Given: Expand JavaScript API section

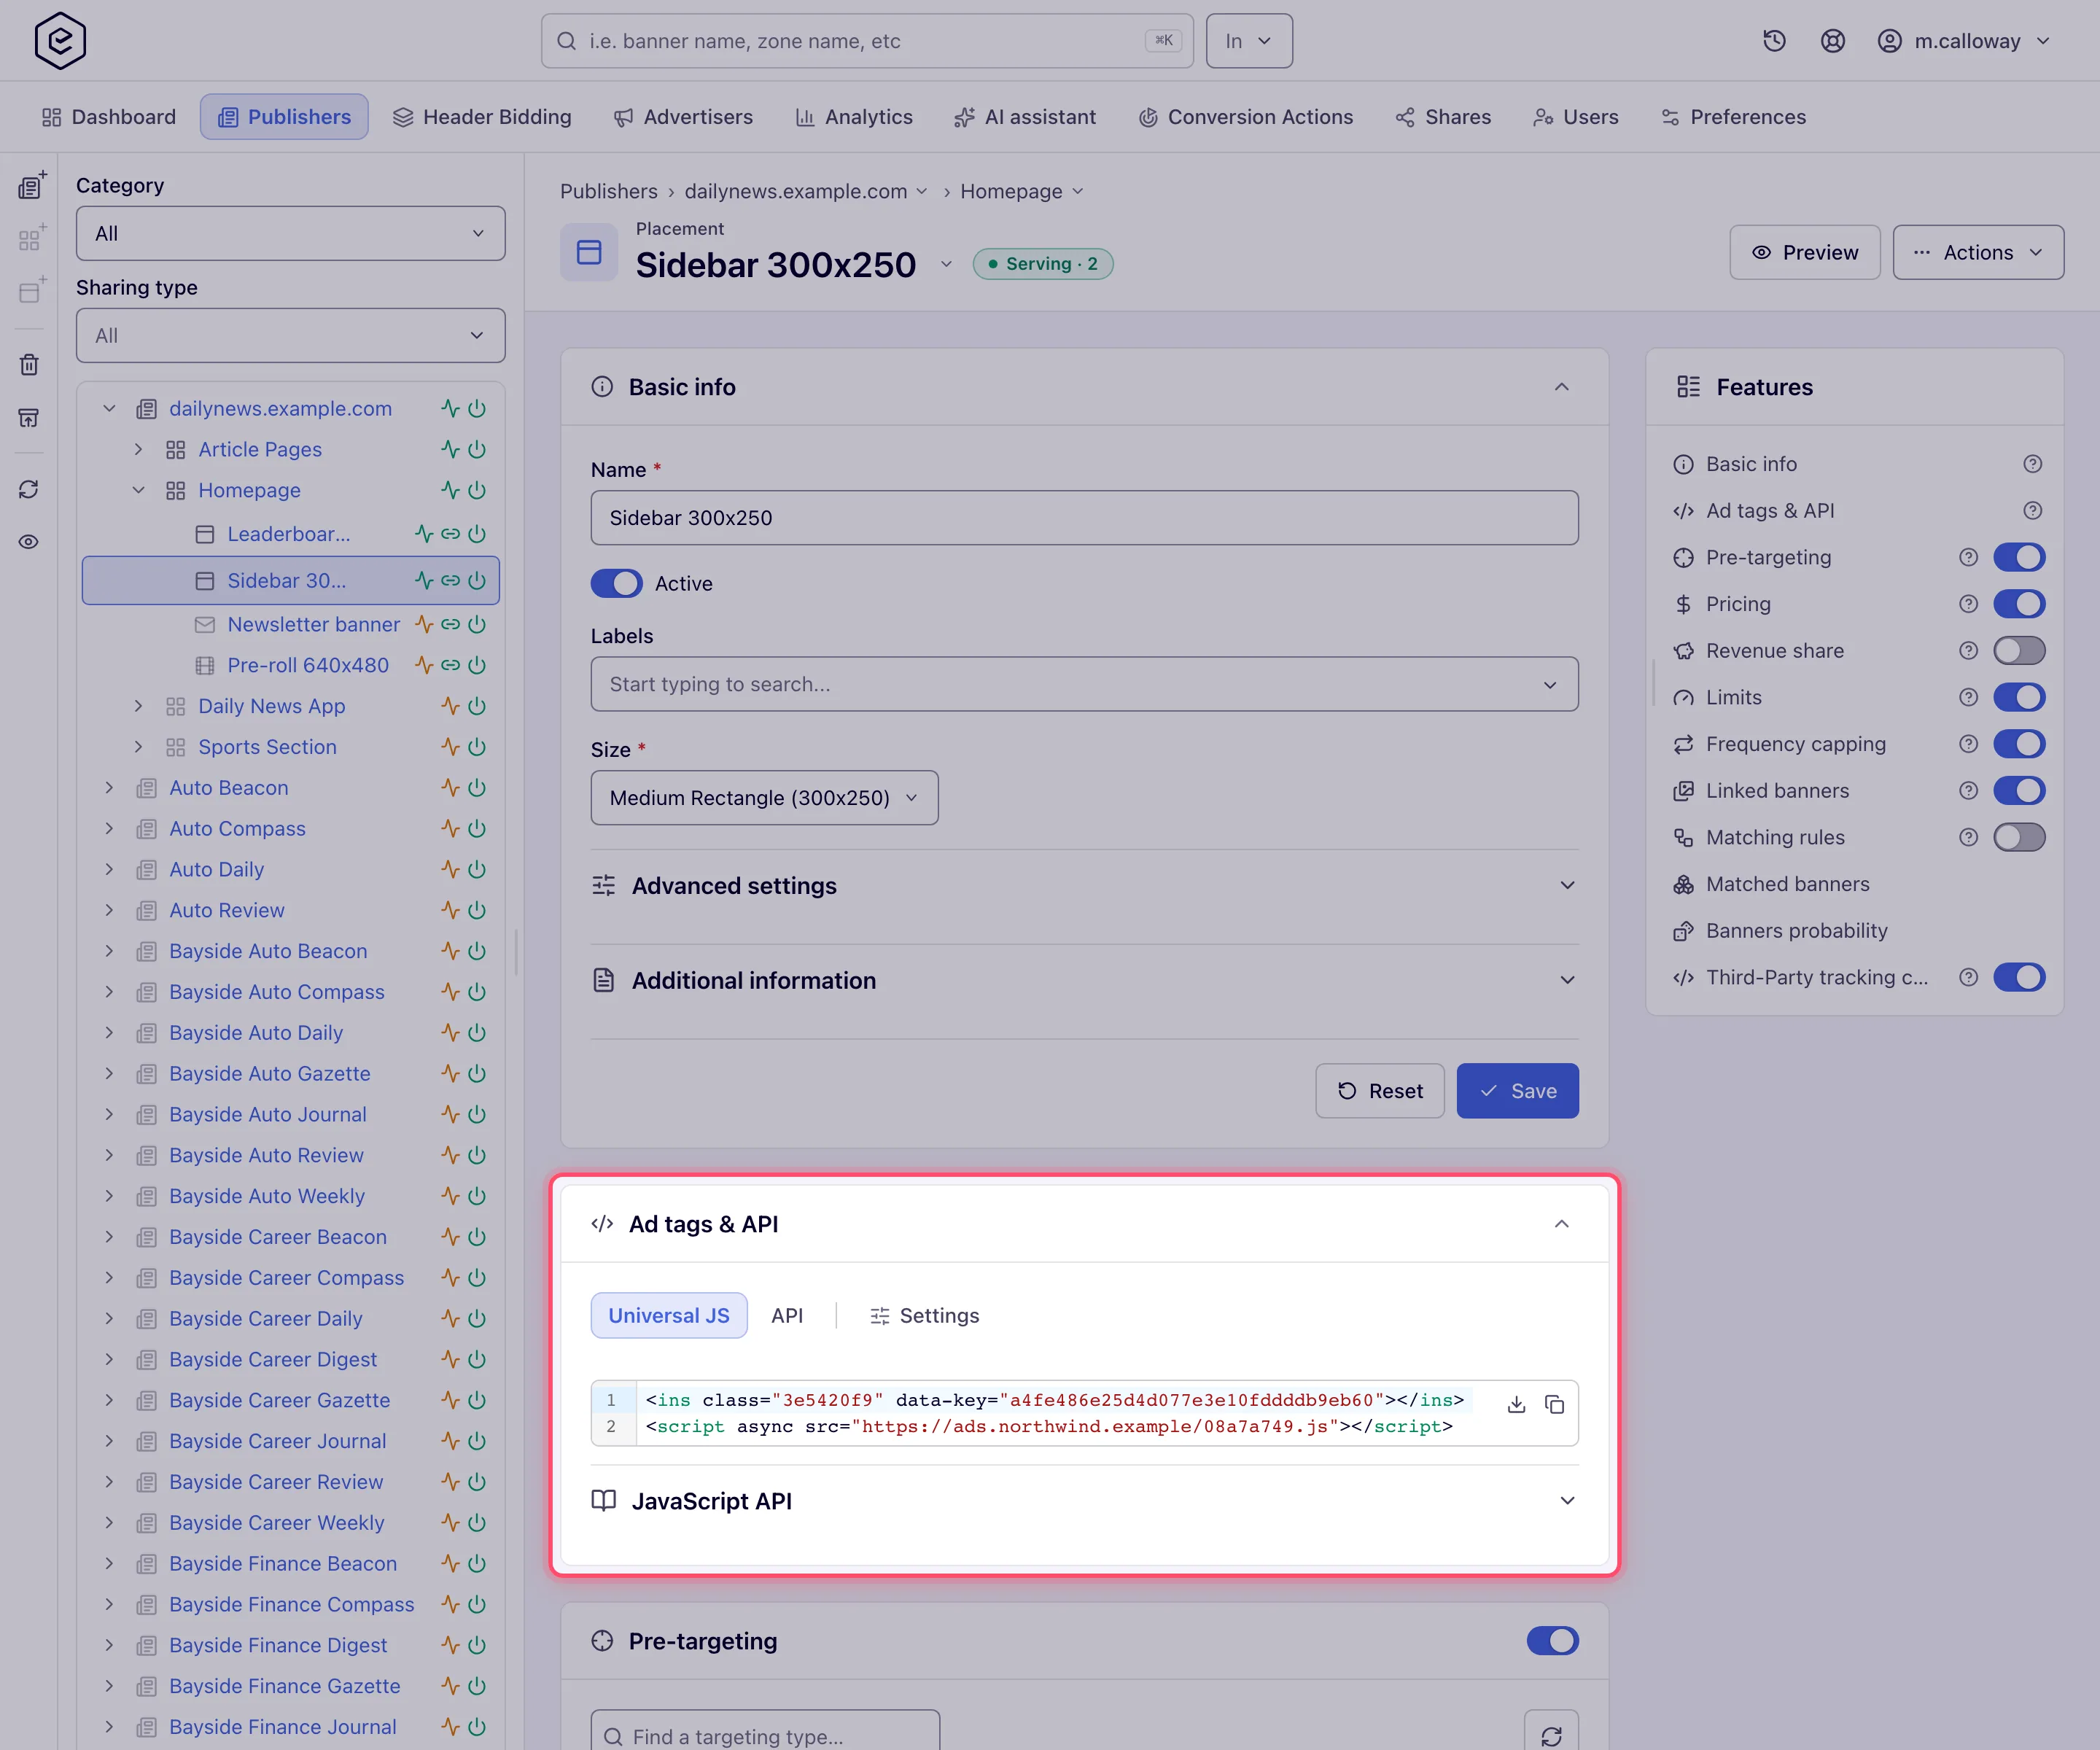Looking at the screenshot, I should tap(1084, 1500).
